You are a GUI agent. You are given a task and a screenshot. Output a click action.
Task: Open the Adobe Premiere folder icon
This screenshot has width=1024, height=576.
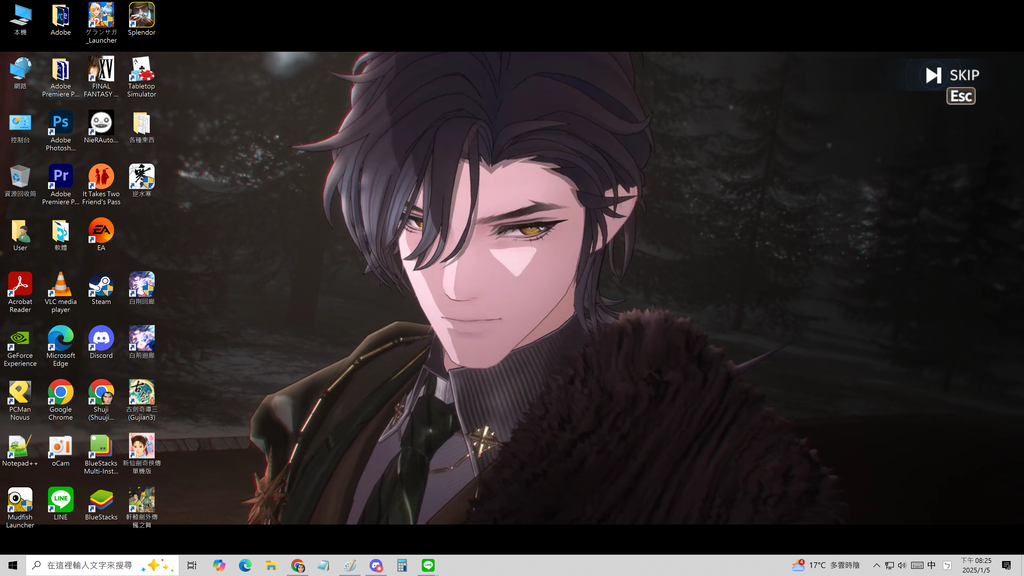pos(61,77)
